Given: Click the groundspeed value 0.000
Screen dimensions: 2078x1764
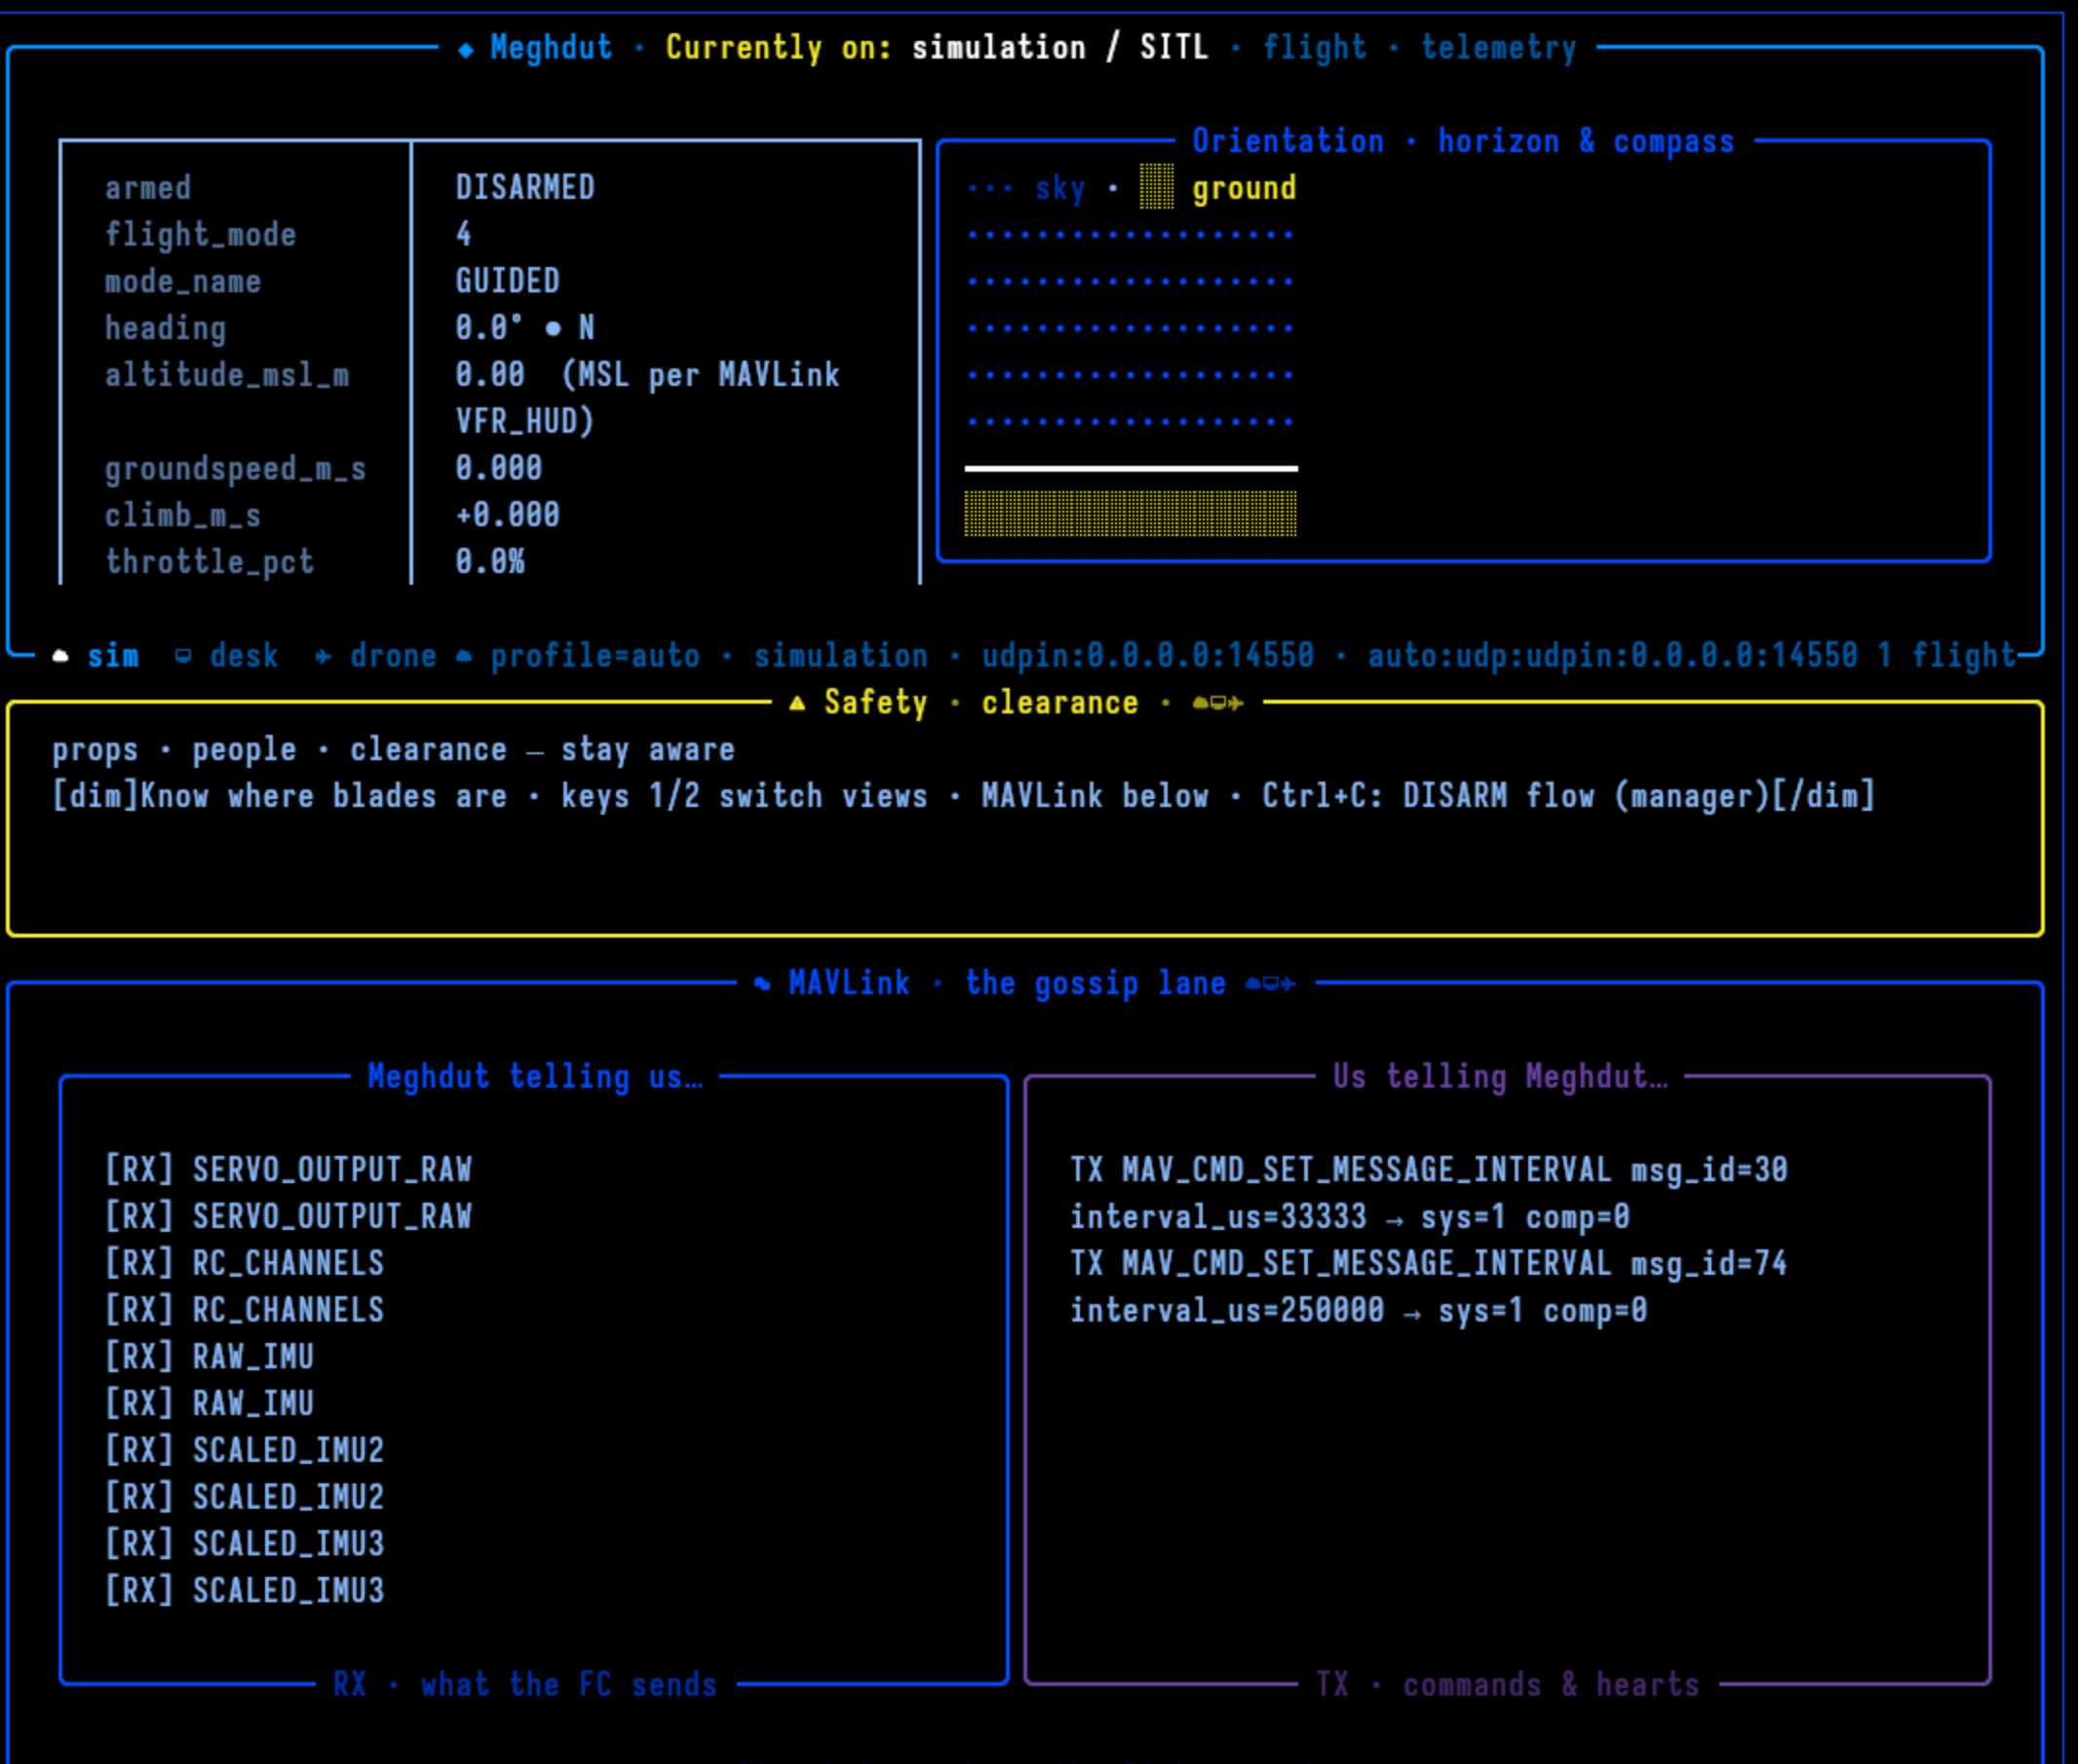Looking at the screenshot, I should 499,468.
